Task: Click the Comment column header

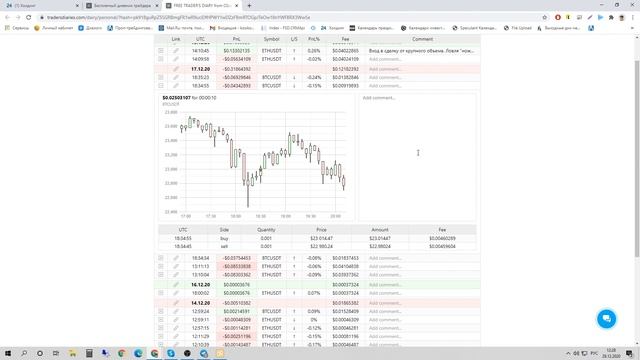Action: pyautogui.click(x=422, y=39)
